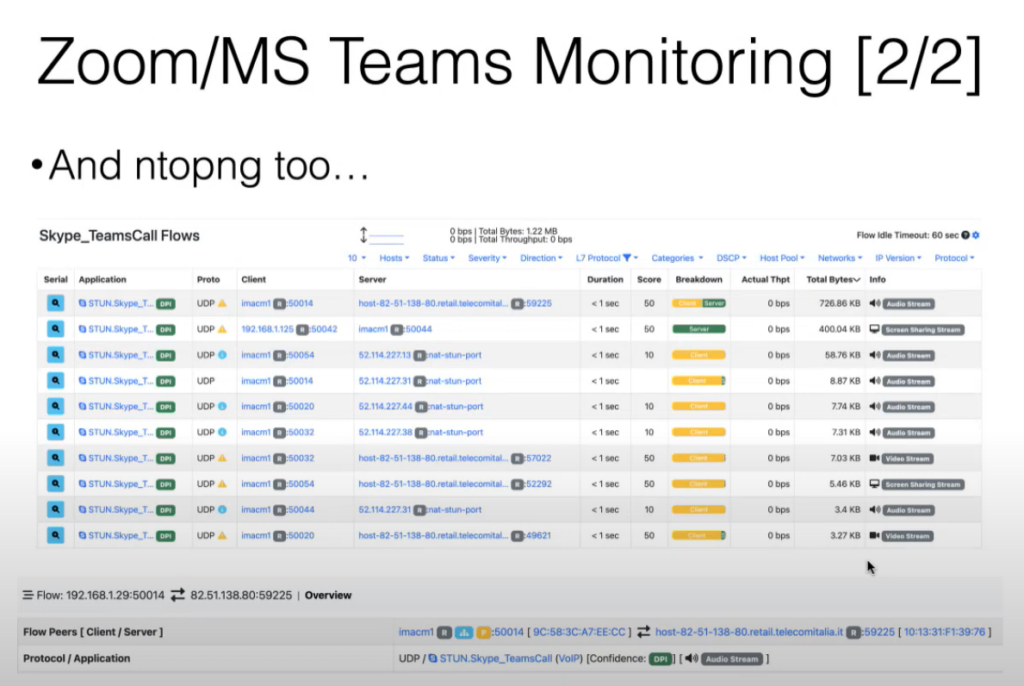1024x686 pixels.
Task: Open server link 52.114.227.38
Action: click(385, 432)
